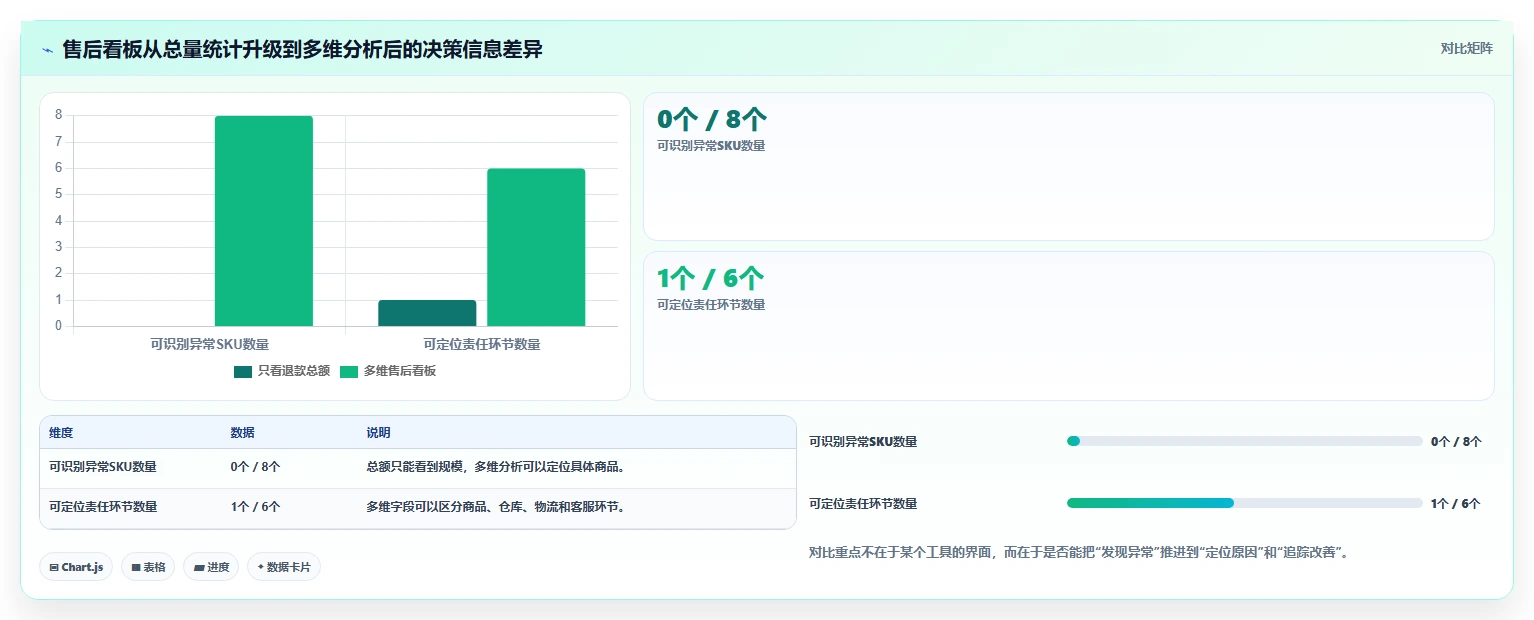Click the y-axis value 8 on chart
The height and width of the screenshot is (620, 1534).
click(58, 115)
